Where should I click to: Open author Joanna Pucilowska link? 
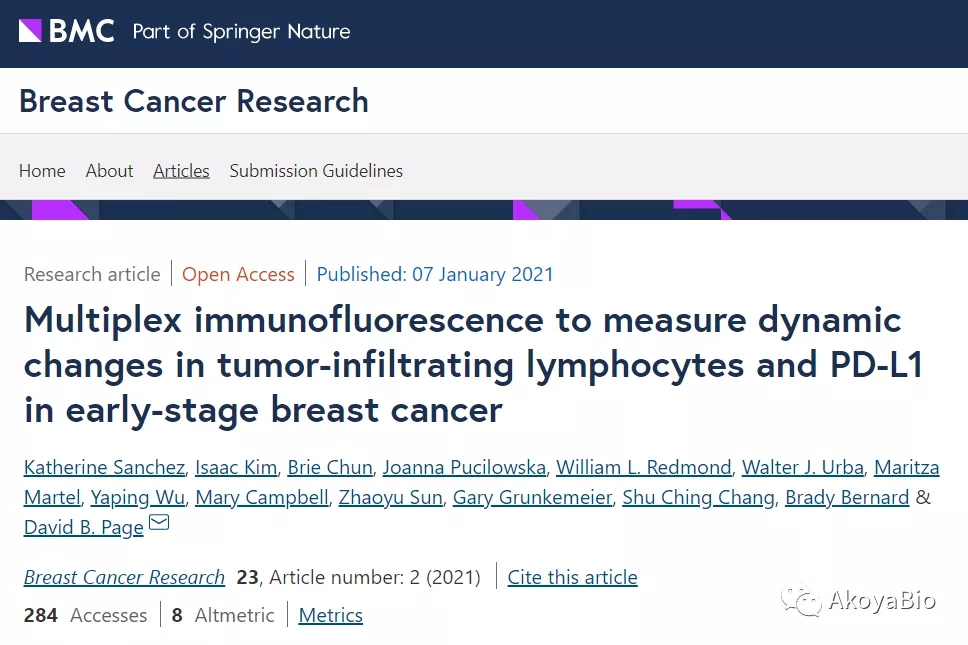click(464, 467)
